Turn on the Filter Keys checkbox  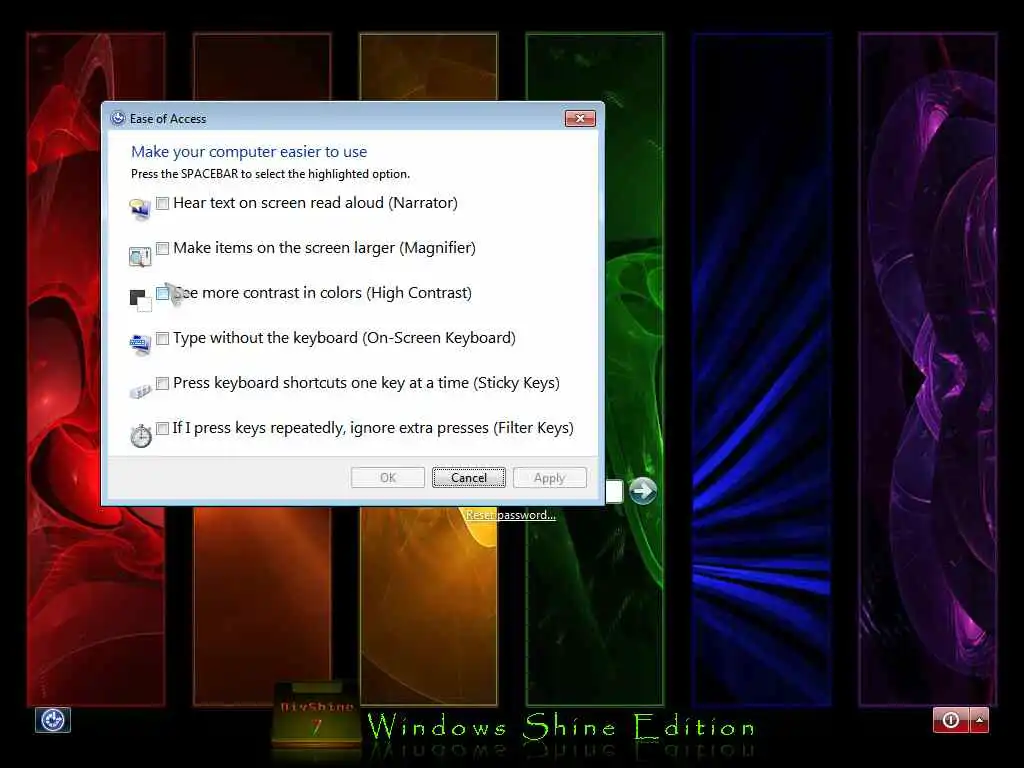162,428
